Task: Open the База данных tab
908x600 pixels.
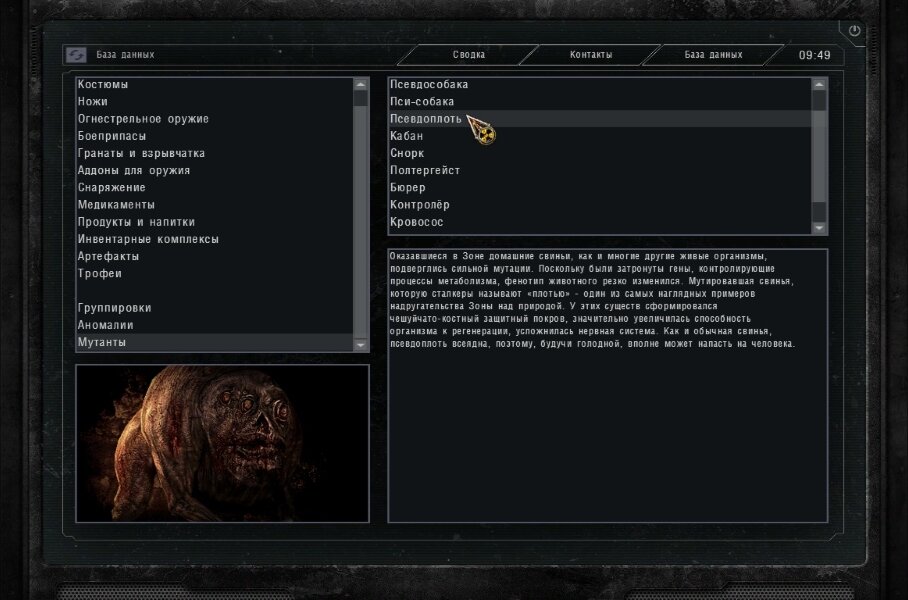Action: pos(713,54)
